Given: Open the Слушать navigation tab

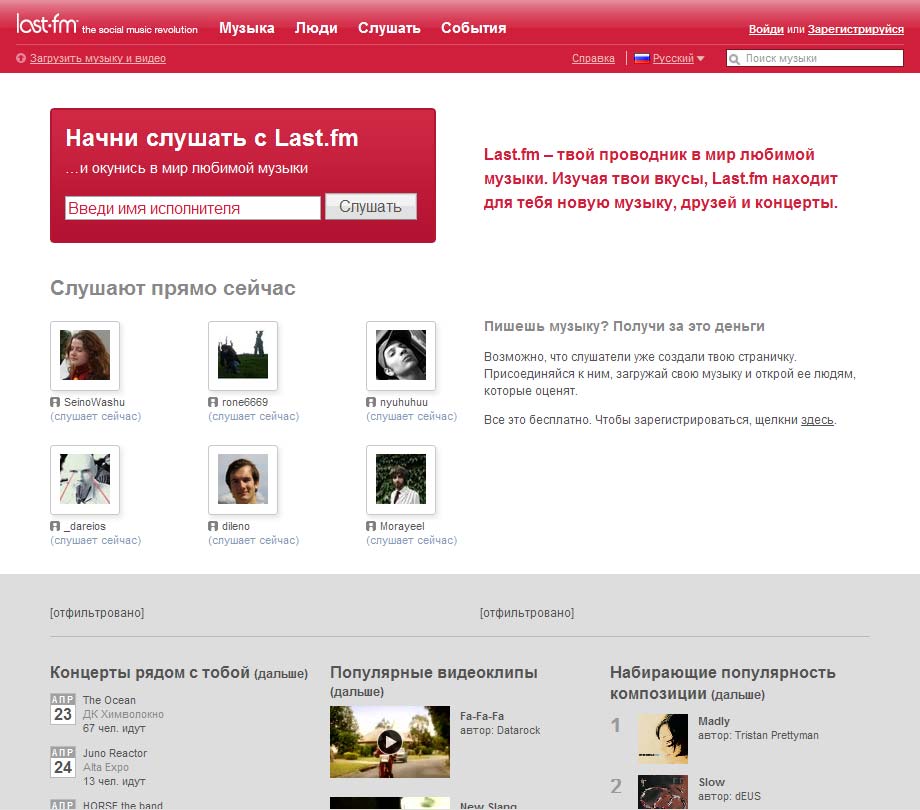Looking at the screenshot, I should click(389, 28).
